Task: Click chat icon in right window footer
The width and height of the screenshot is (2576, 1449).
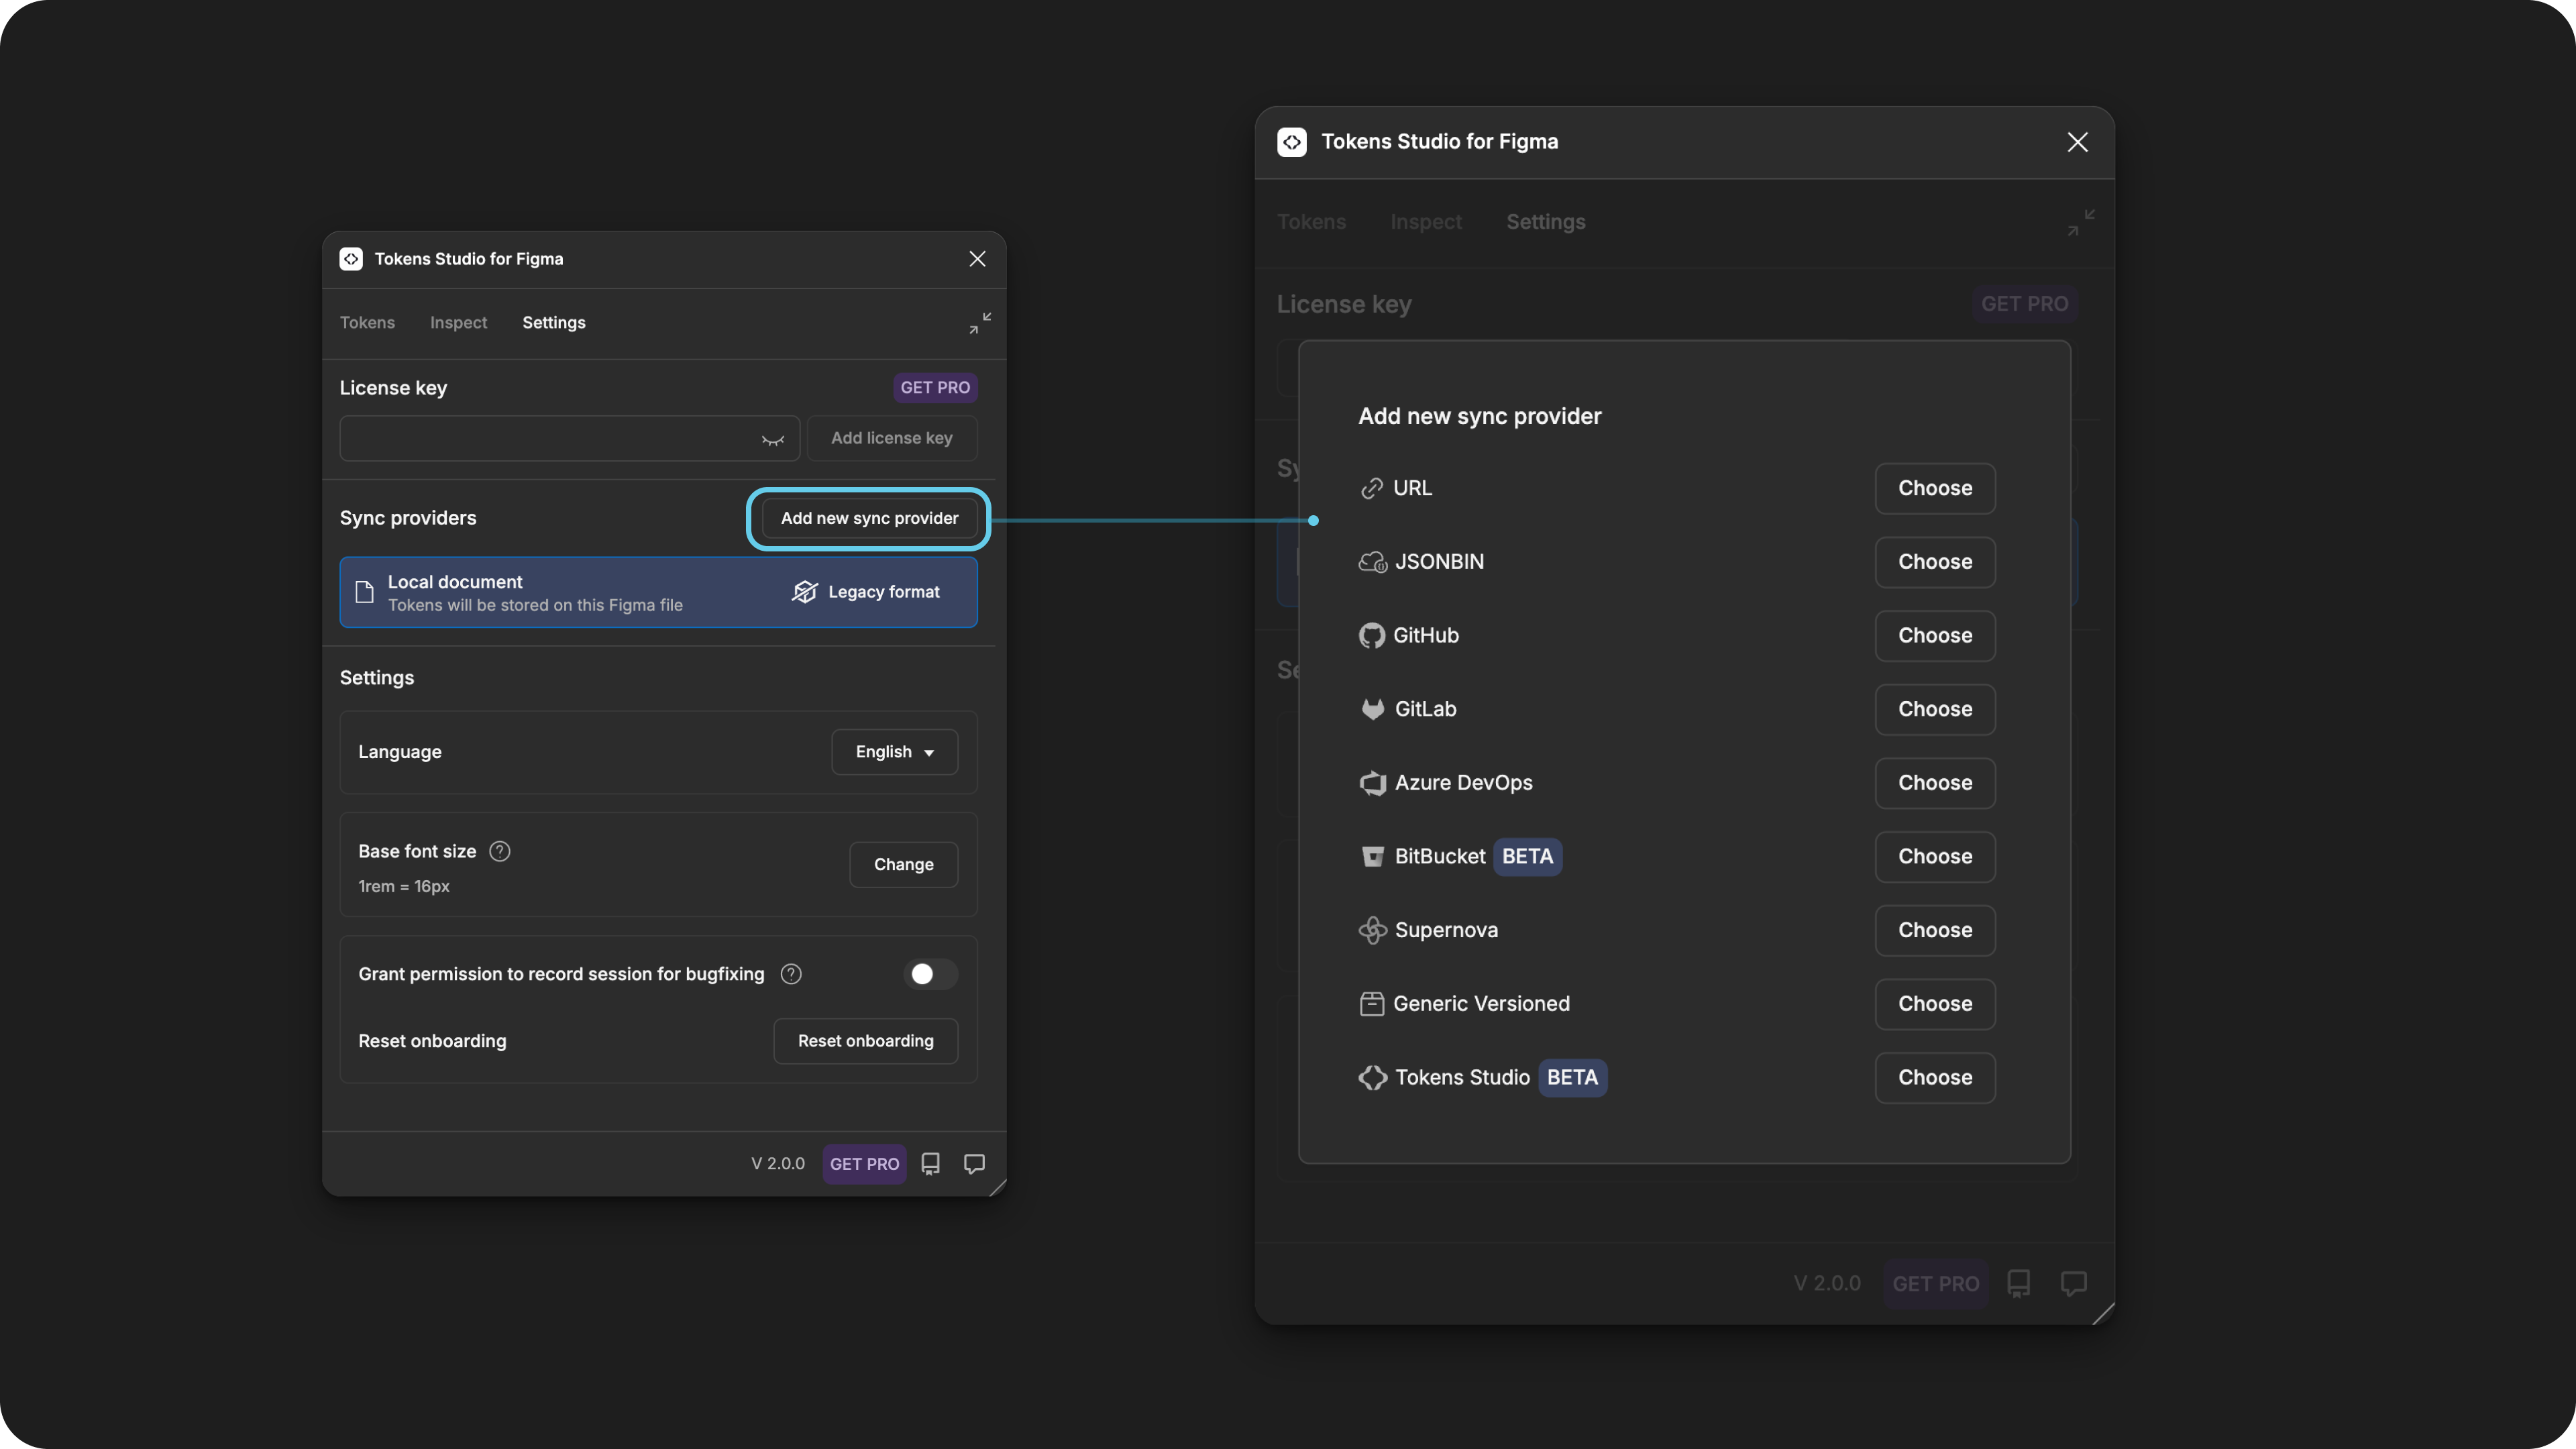Action: pos(2074,1284)
